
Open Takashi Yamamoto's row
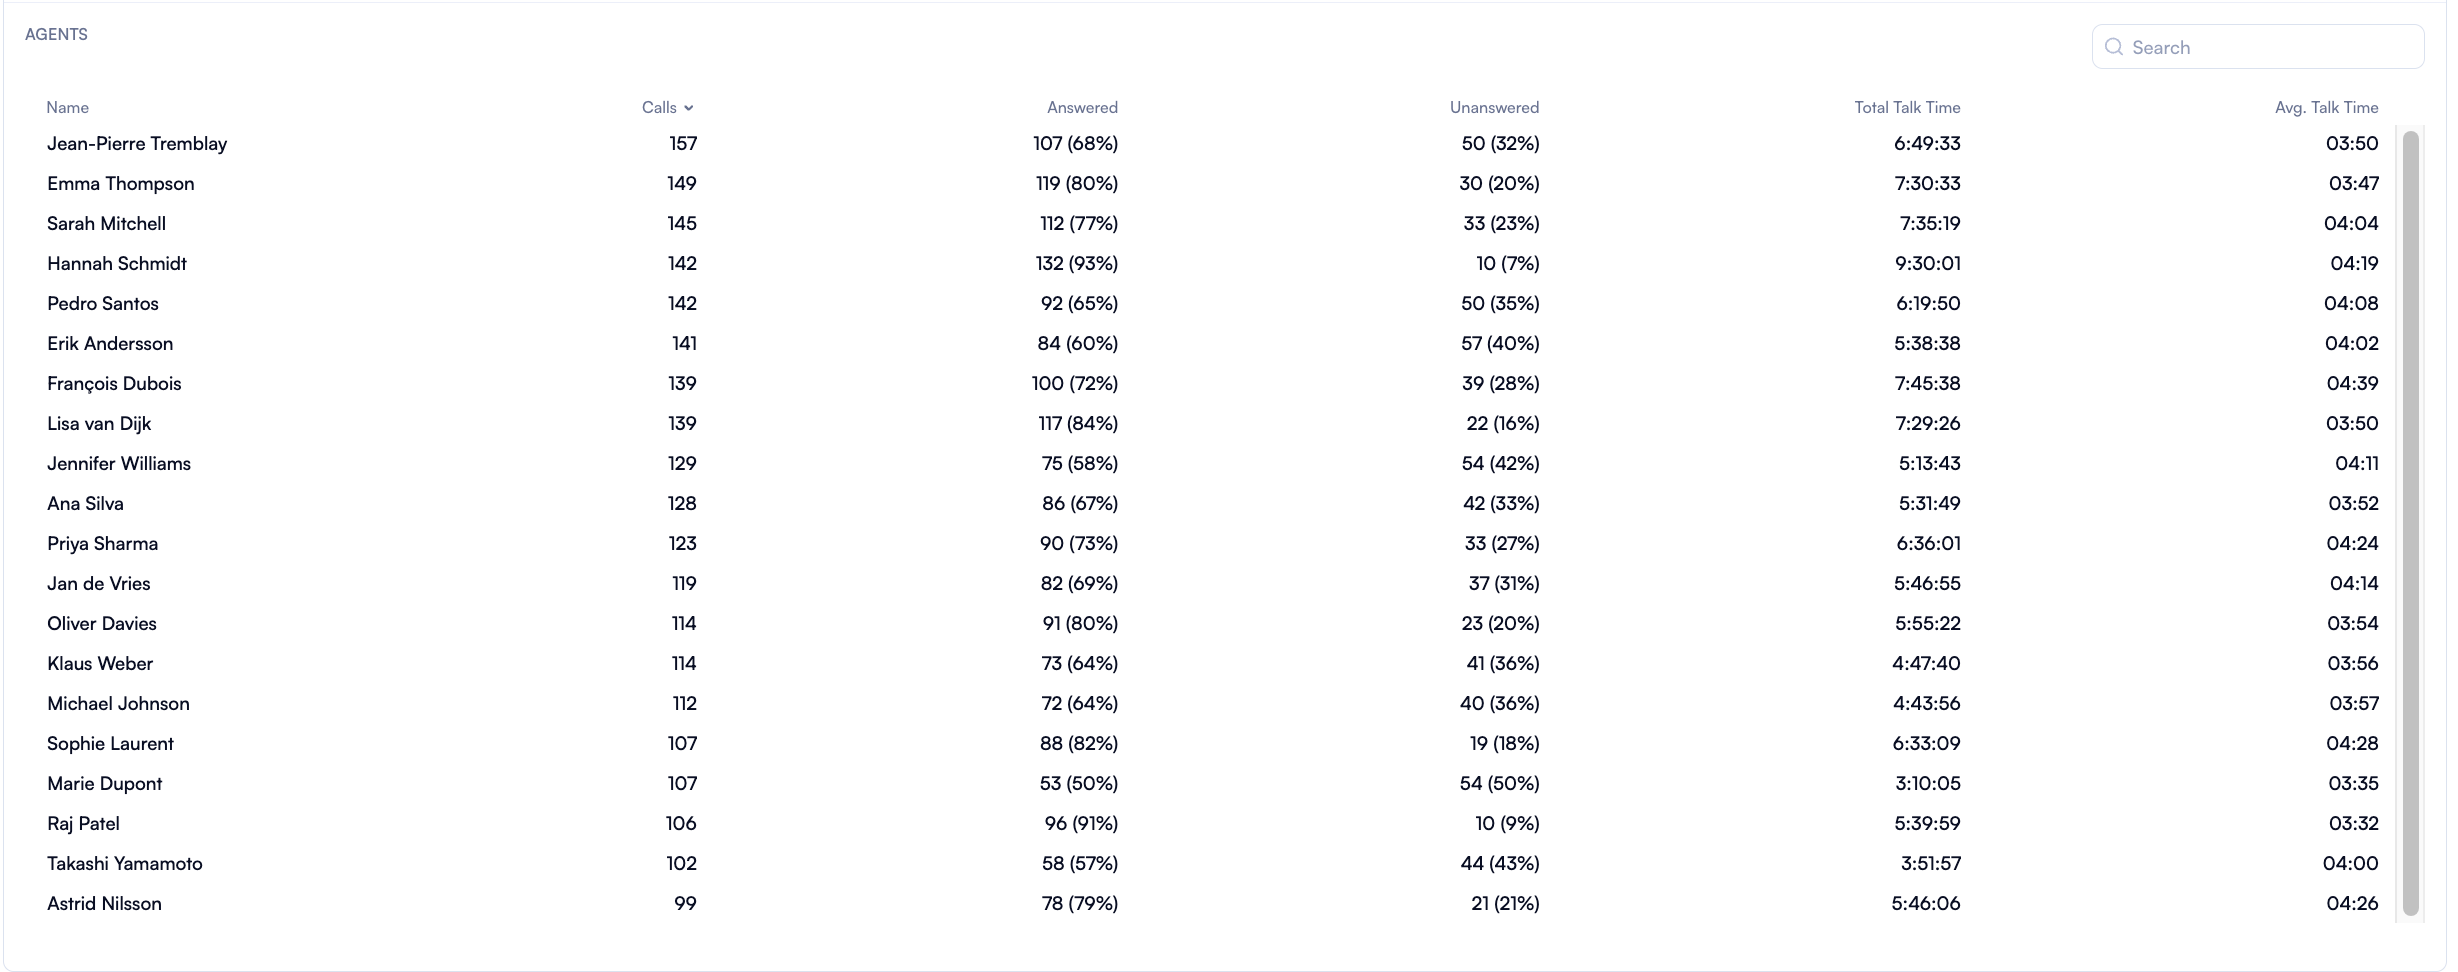point(125,864)
